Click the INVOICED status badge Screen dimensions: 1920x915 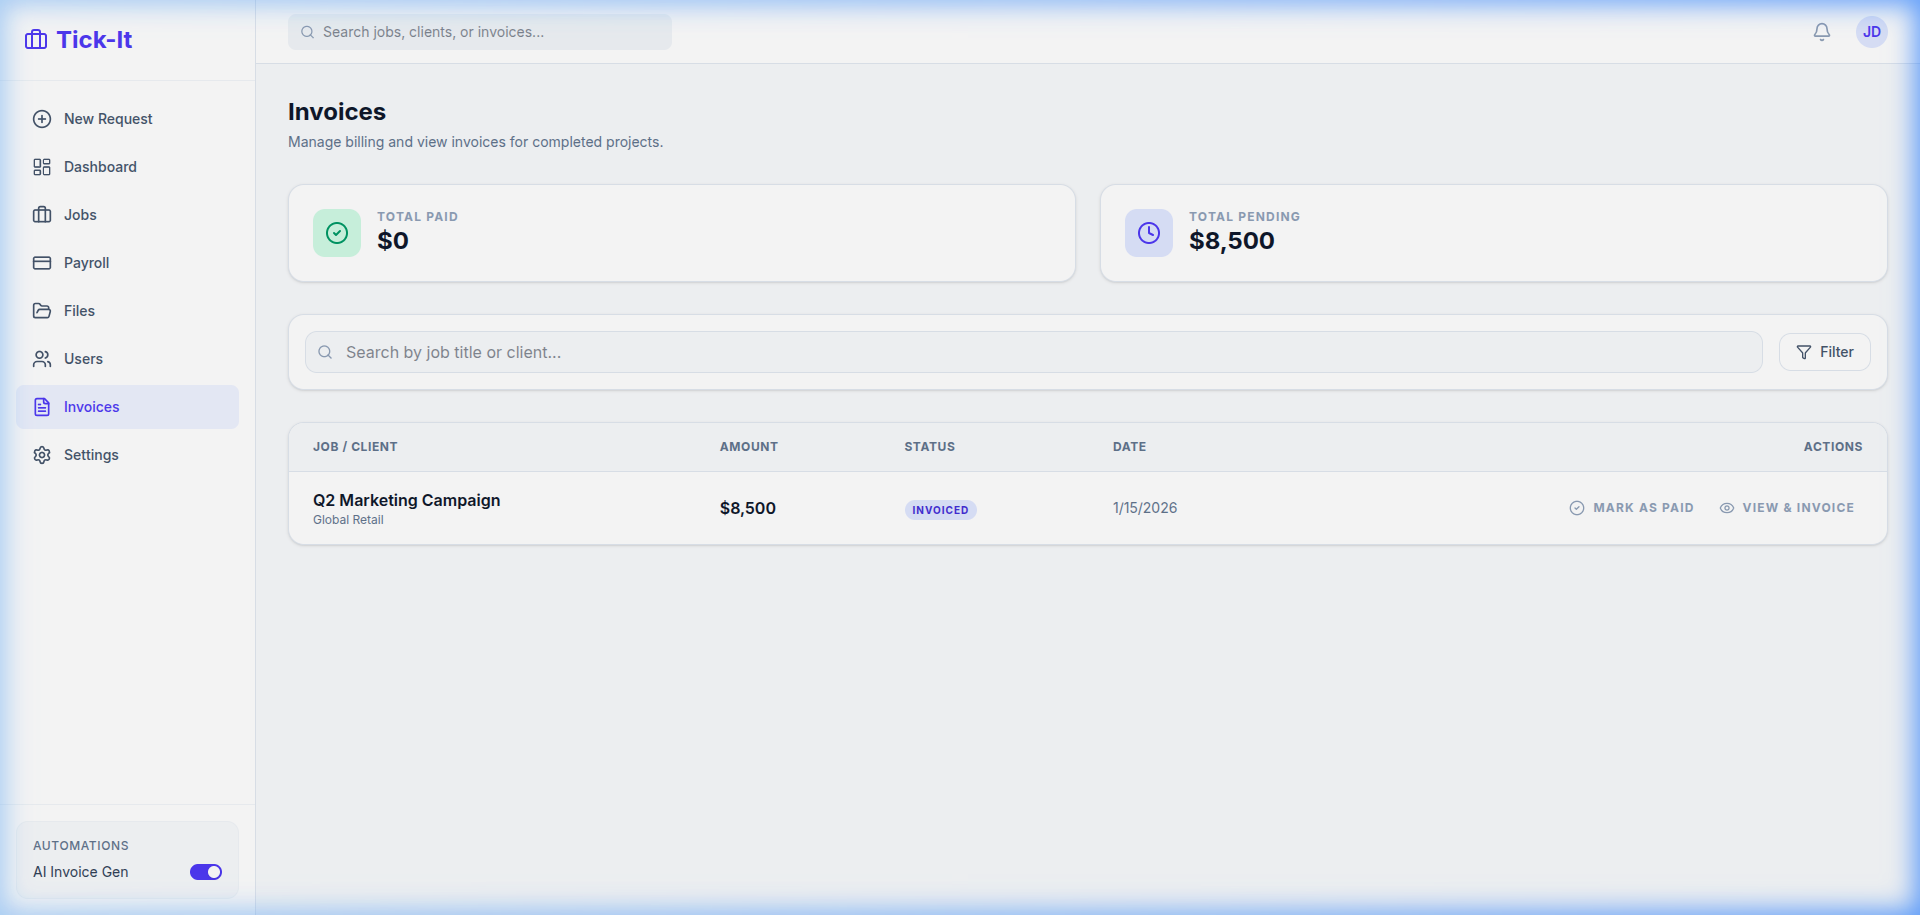pos(940,509)
